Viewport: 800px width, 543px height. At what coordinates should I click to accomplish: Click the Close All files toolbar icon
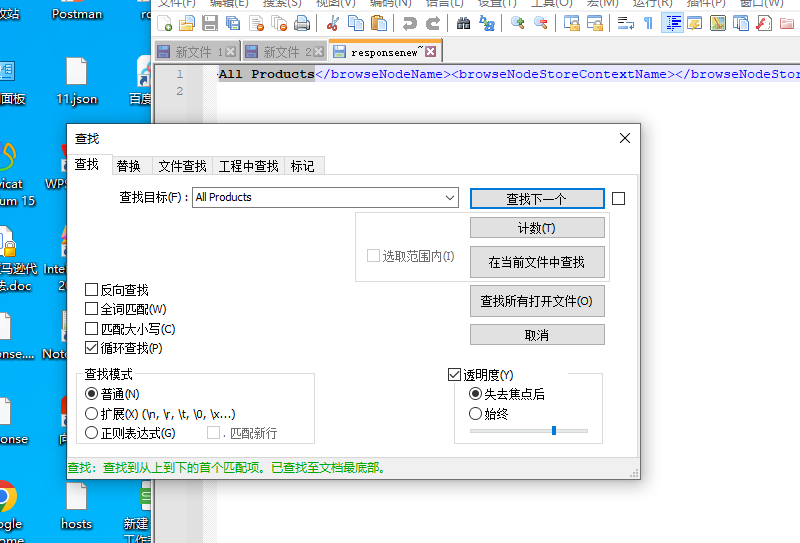(279, 23)
